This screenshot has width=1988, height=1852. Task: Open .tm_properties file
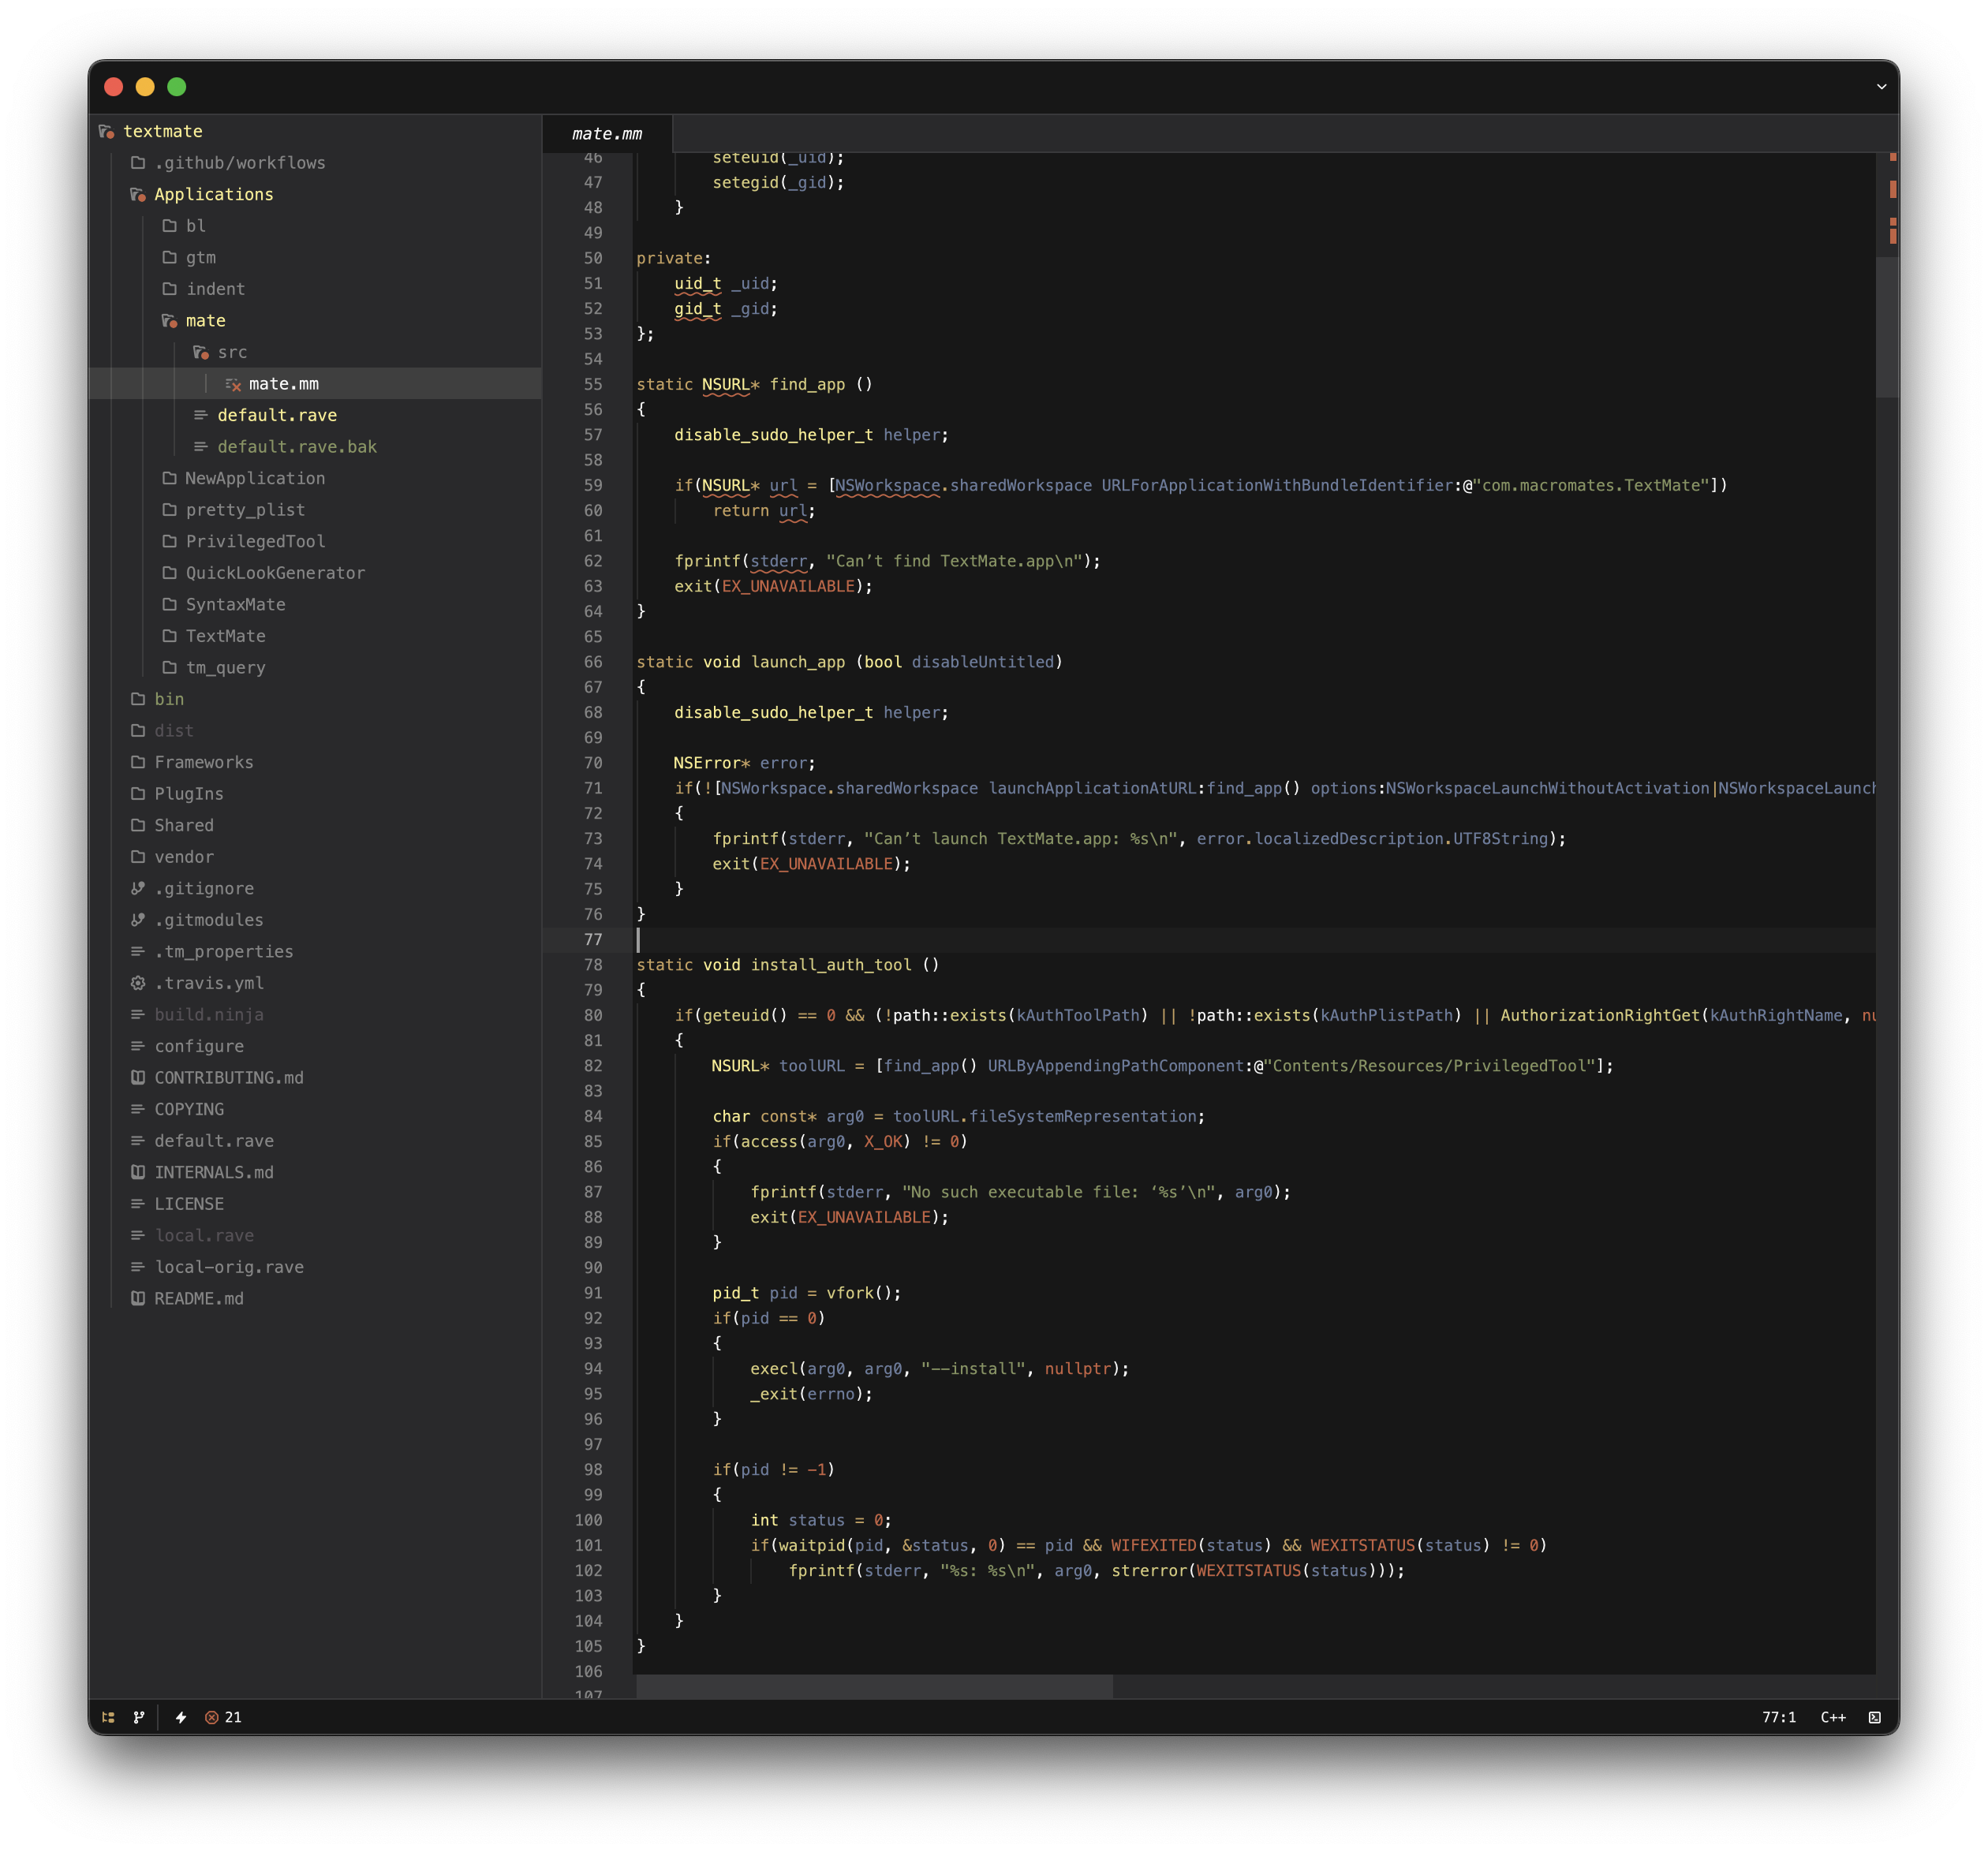tap(315, 951)
